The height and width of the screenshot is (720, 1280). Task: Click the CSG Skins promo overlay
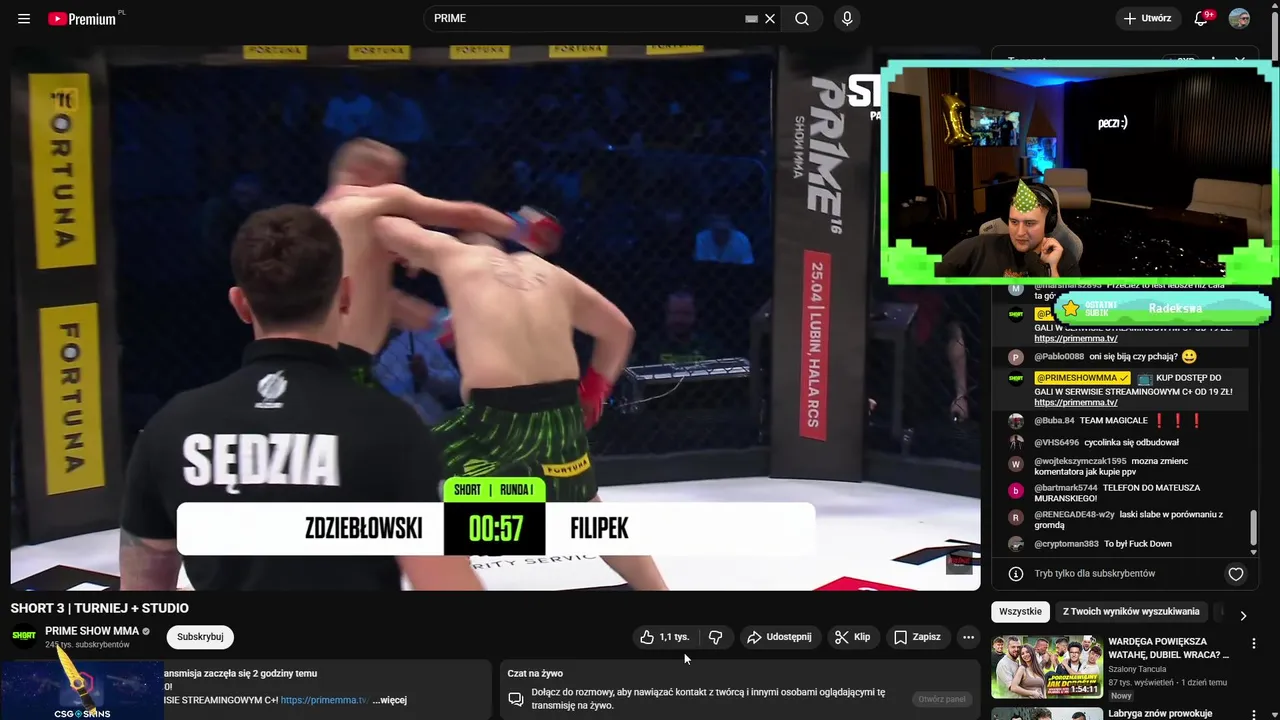click(x=82, y=690)
